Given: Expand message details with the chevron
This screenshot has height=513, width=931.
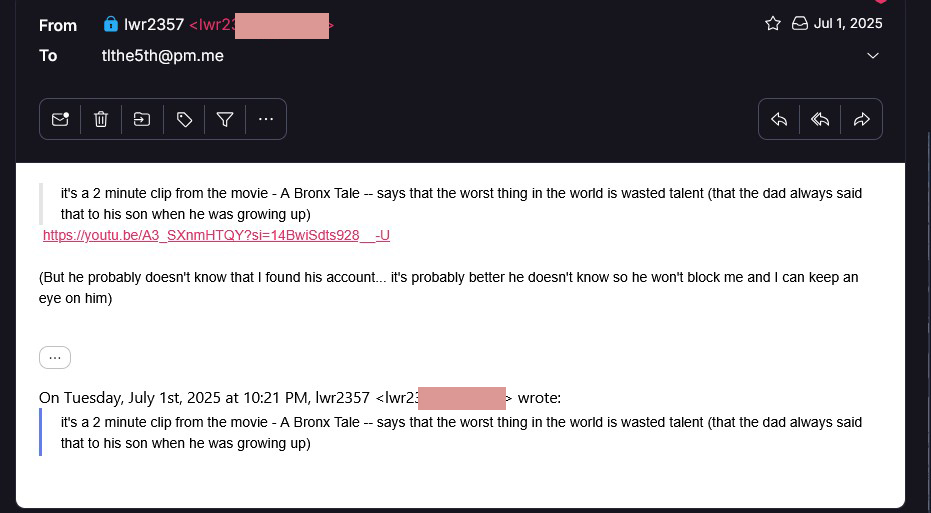Looking at the screenshot, I should click(x=873, y=56).
